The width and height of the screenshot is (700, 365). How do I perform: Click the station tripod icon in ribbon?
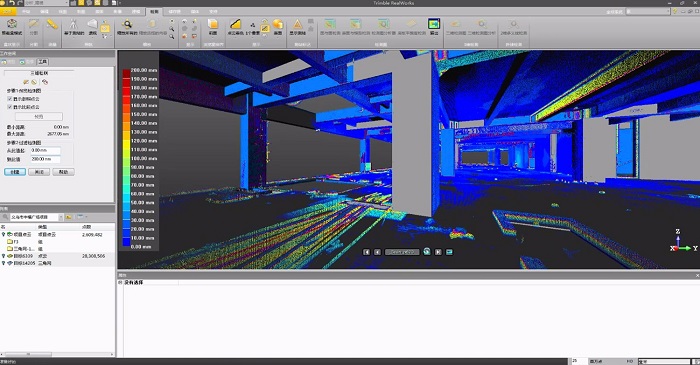(74, 24)
